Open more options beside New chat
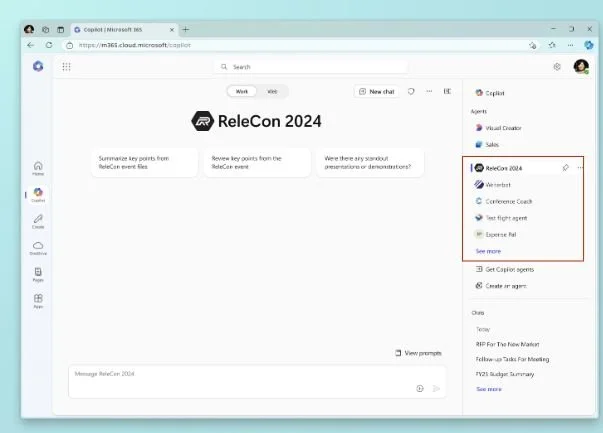Viewport: 603px width, 433px height. click(x=429, y=91)
